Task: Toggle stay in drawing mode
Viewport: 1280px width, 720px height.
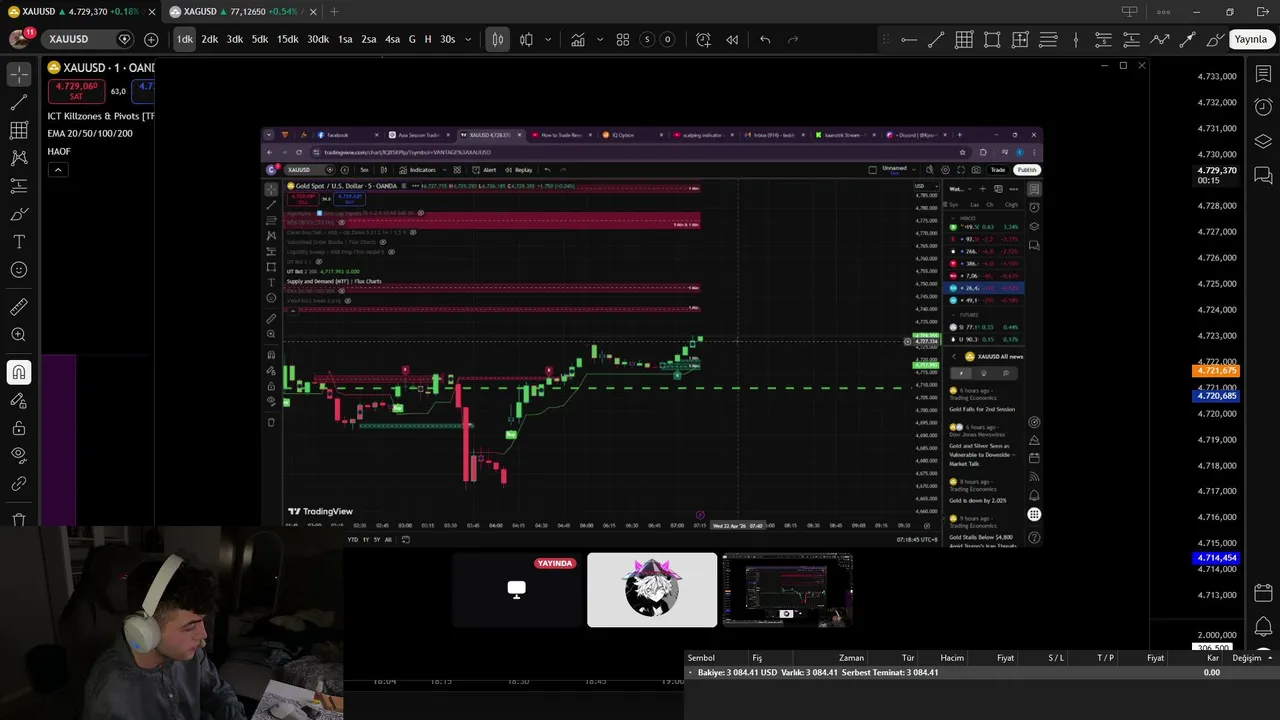Action: point(19,400)
